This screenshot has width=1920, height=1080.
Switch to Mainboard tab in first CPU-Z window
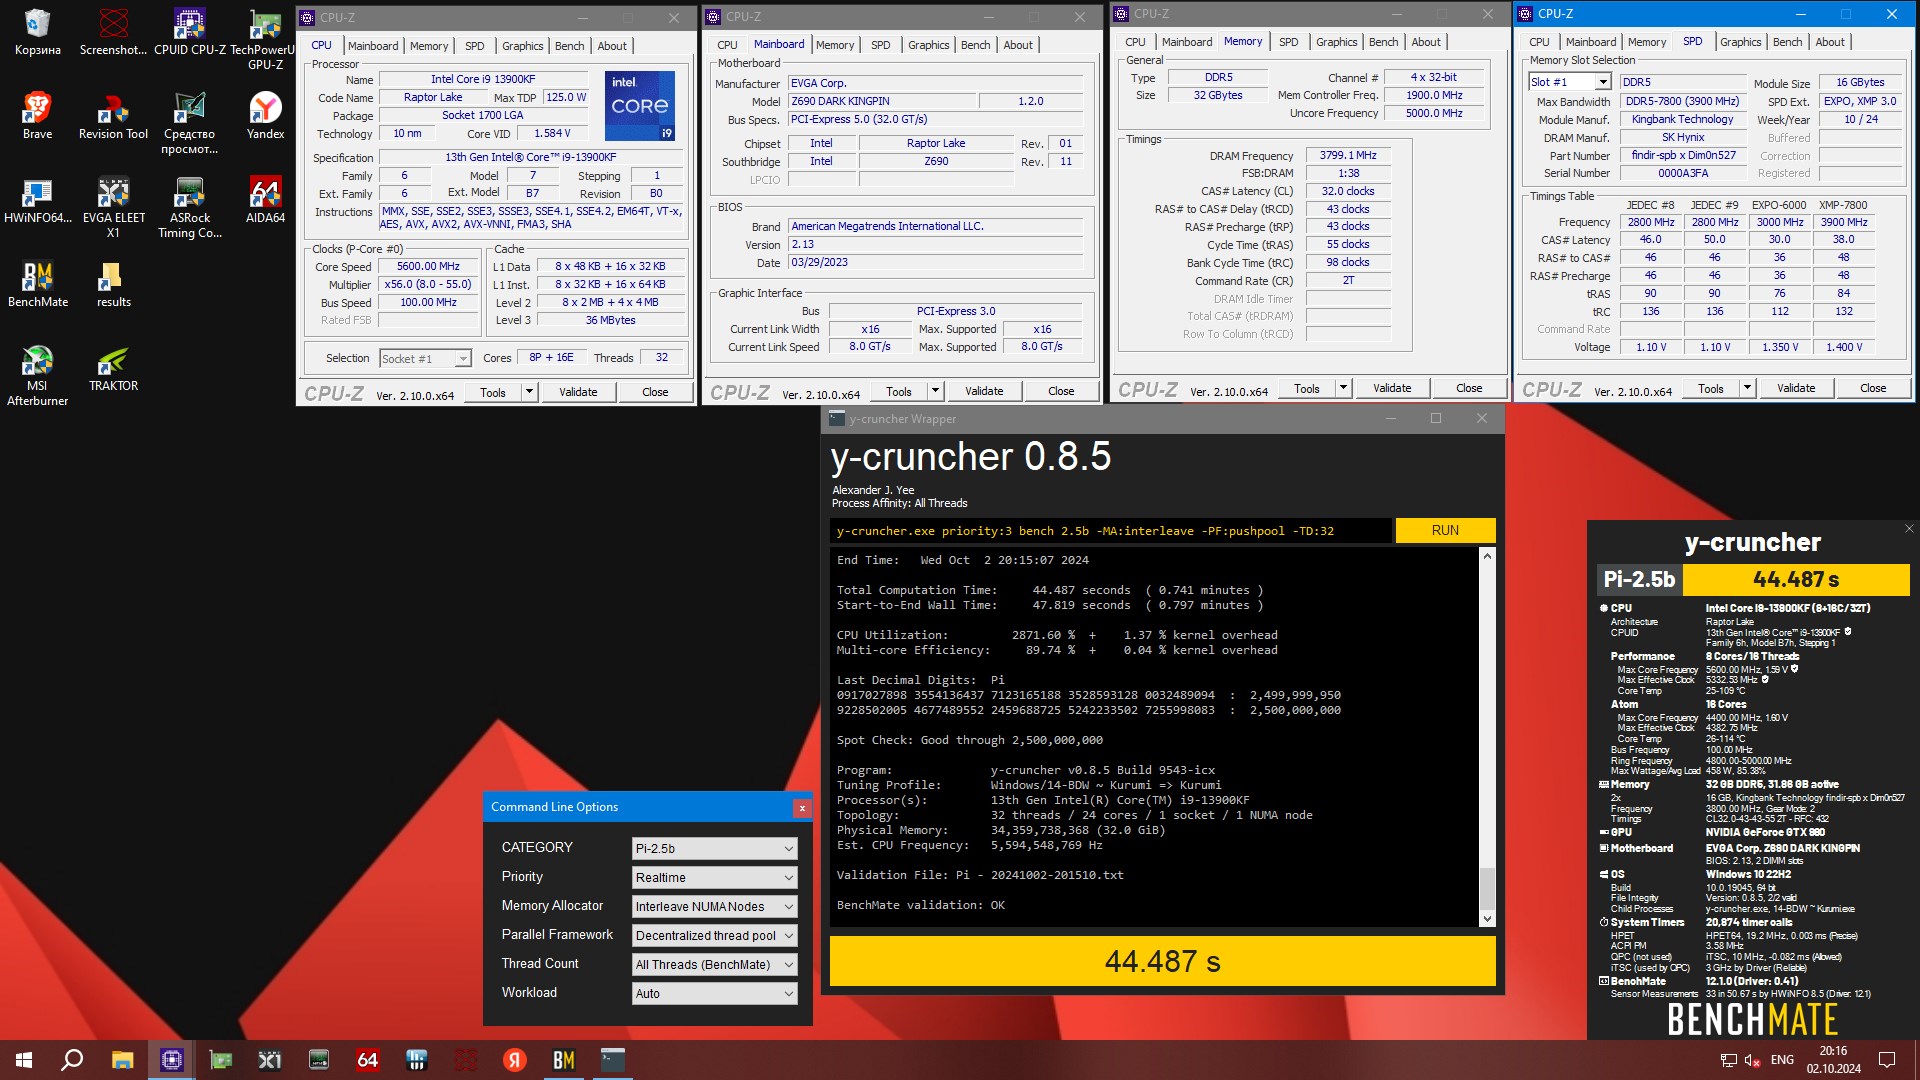point(373,46)
